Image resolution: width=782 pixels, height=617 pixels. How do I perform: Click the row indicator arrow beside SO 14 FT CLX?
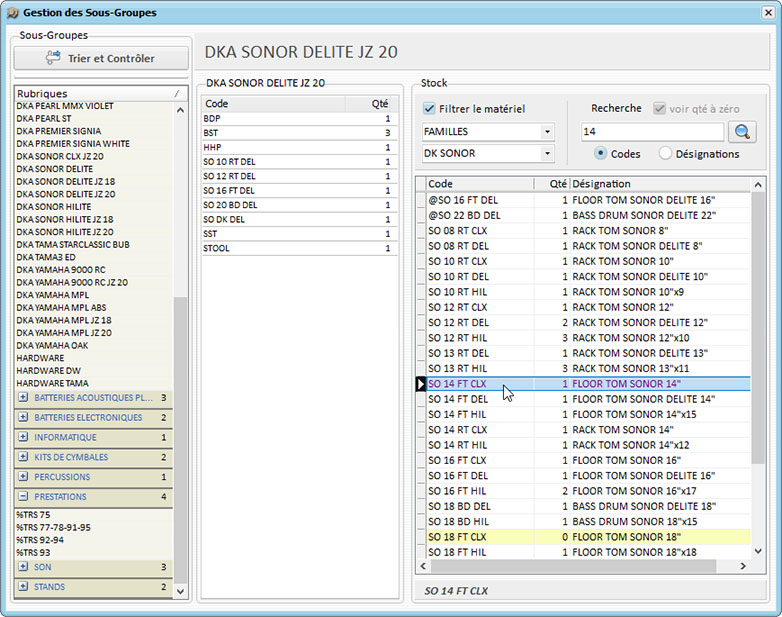(x=421, y=384)
